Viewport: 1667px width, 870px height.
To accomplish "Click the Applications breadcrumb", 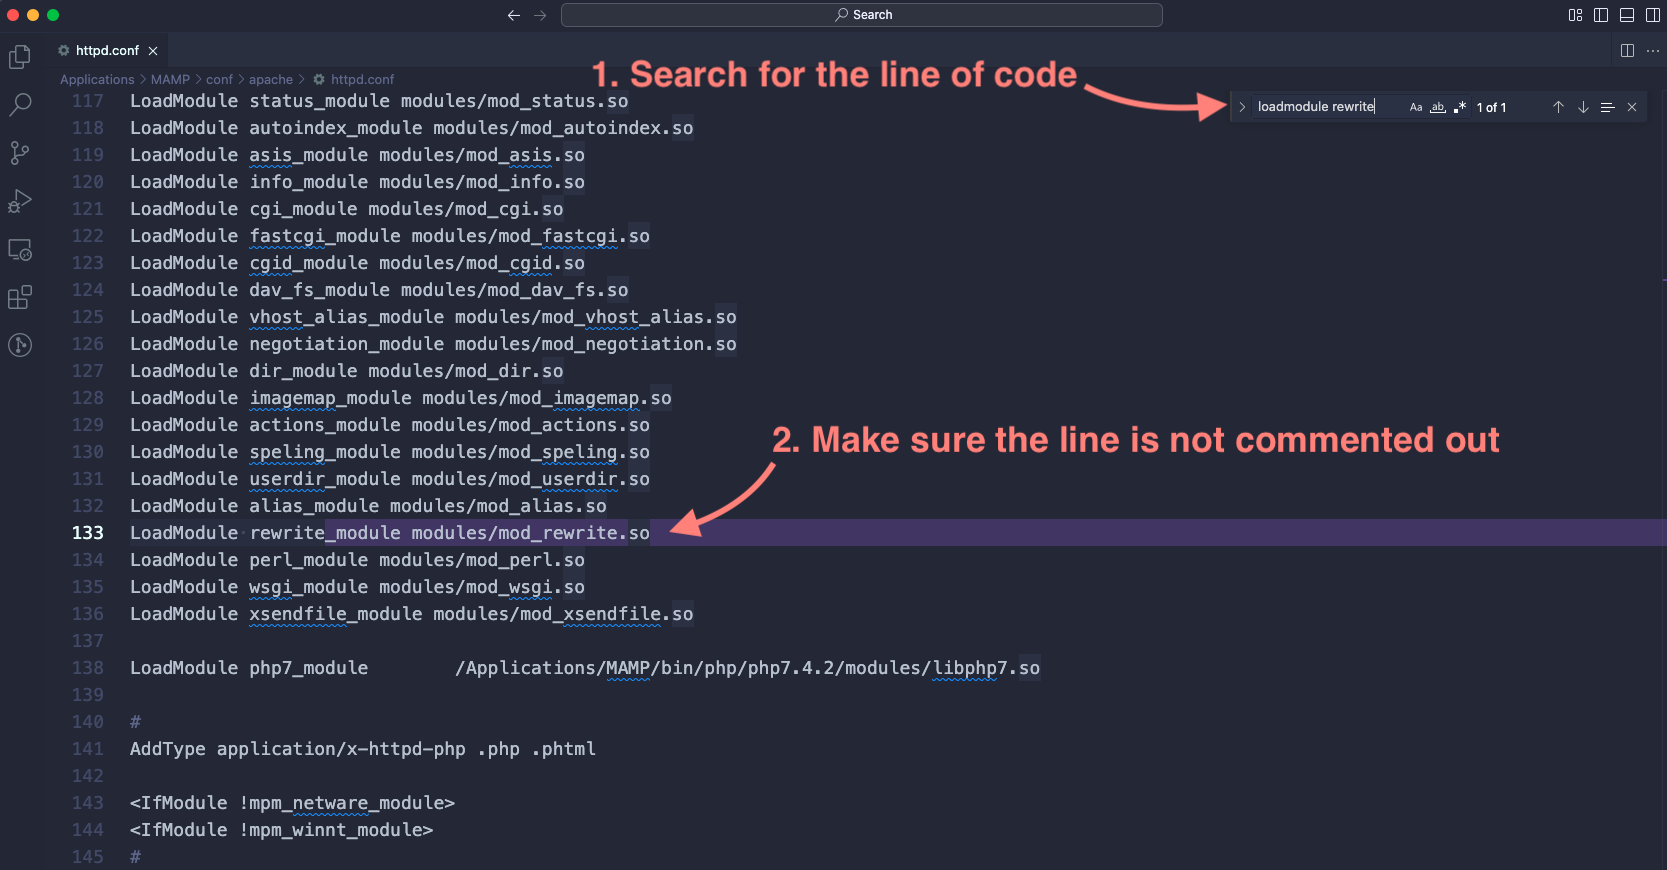I will pyautogui.click(x=97, y=79).
